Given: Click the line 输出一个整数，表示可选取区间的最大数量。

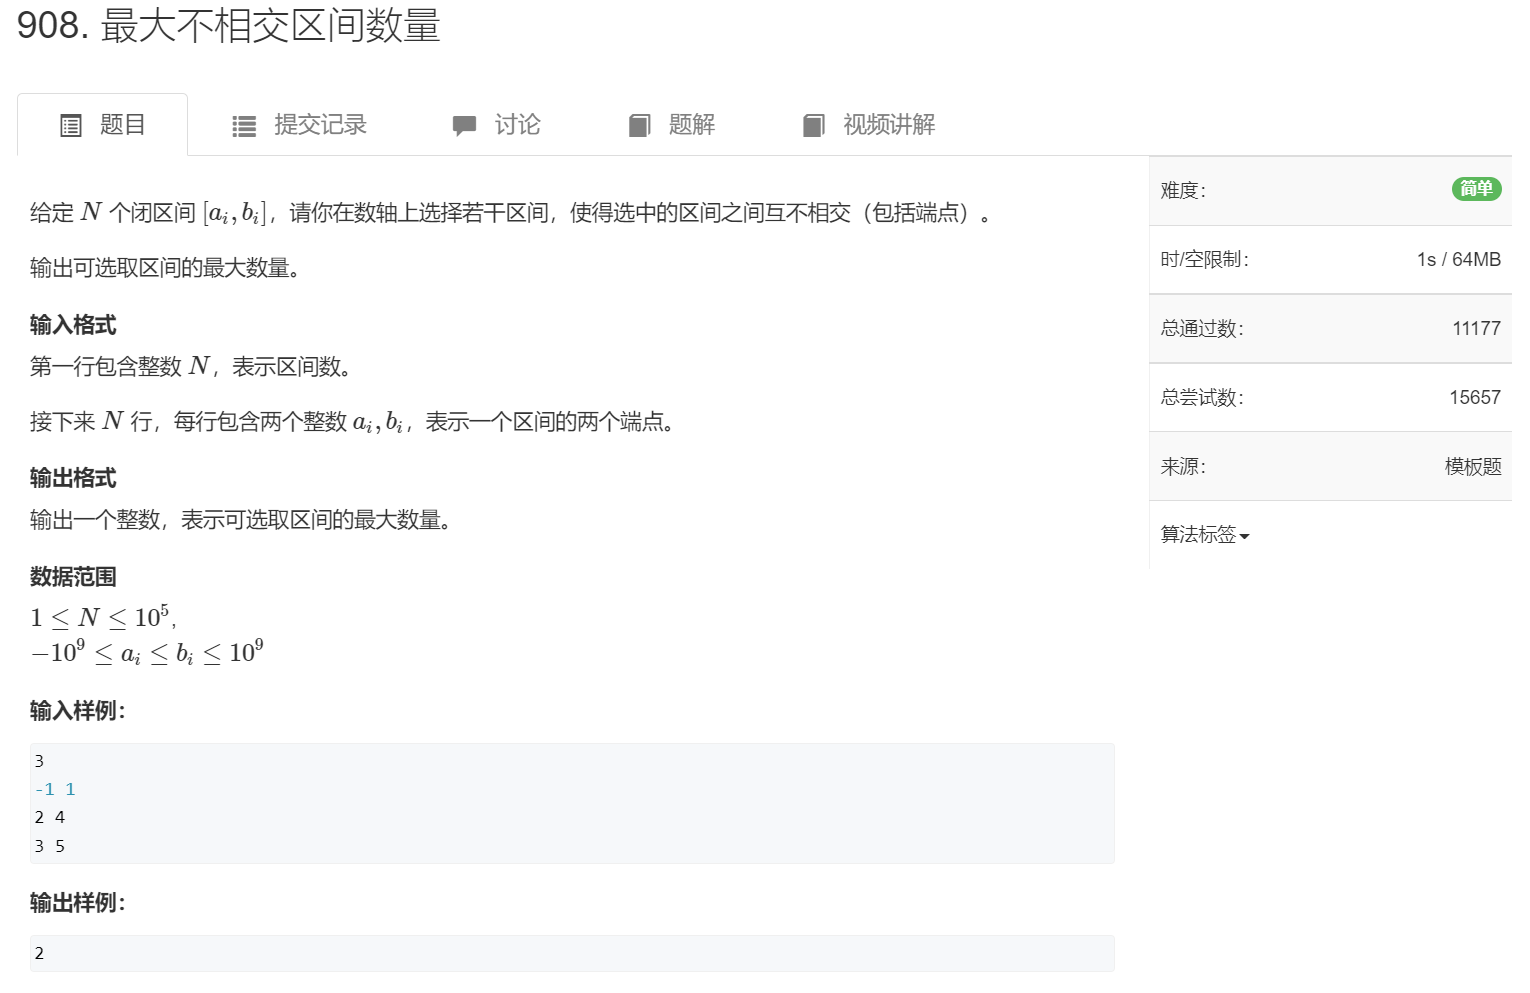Looking at the screenshot, I should [241, 520].
